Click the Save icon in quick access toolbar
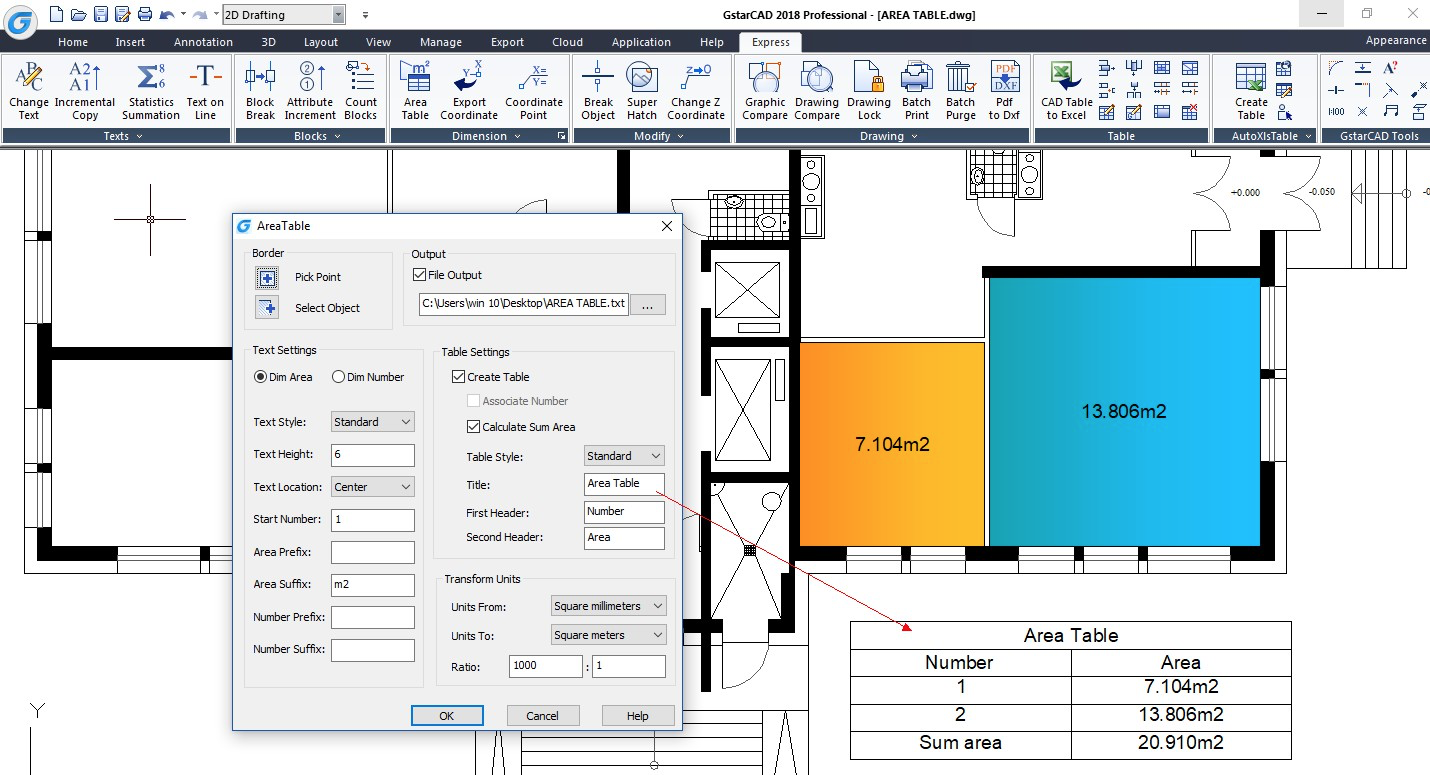Image resolution: width=1430 pixels, height=775 pixels. coord(101,14)
